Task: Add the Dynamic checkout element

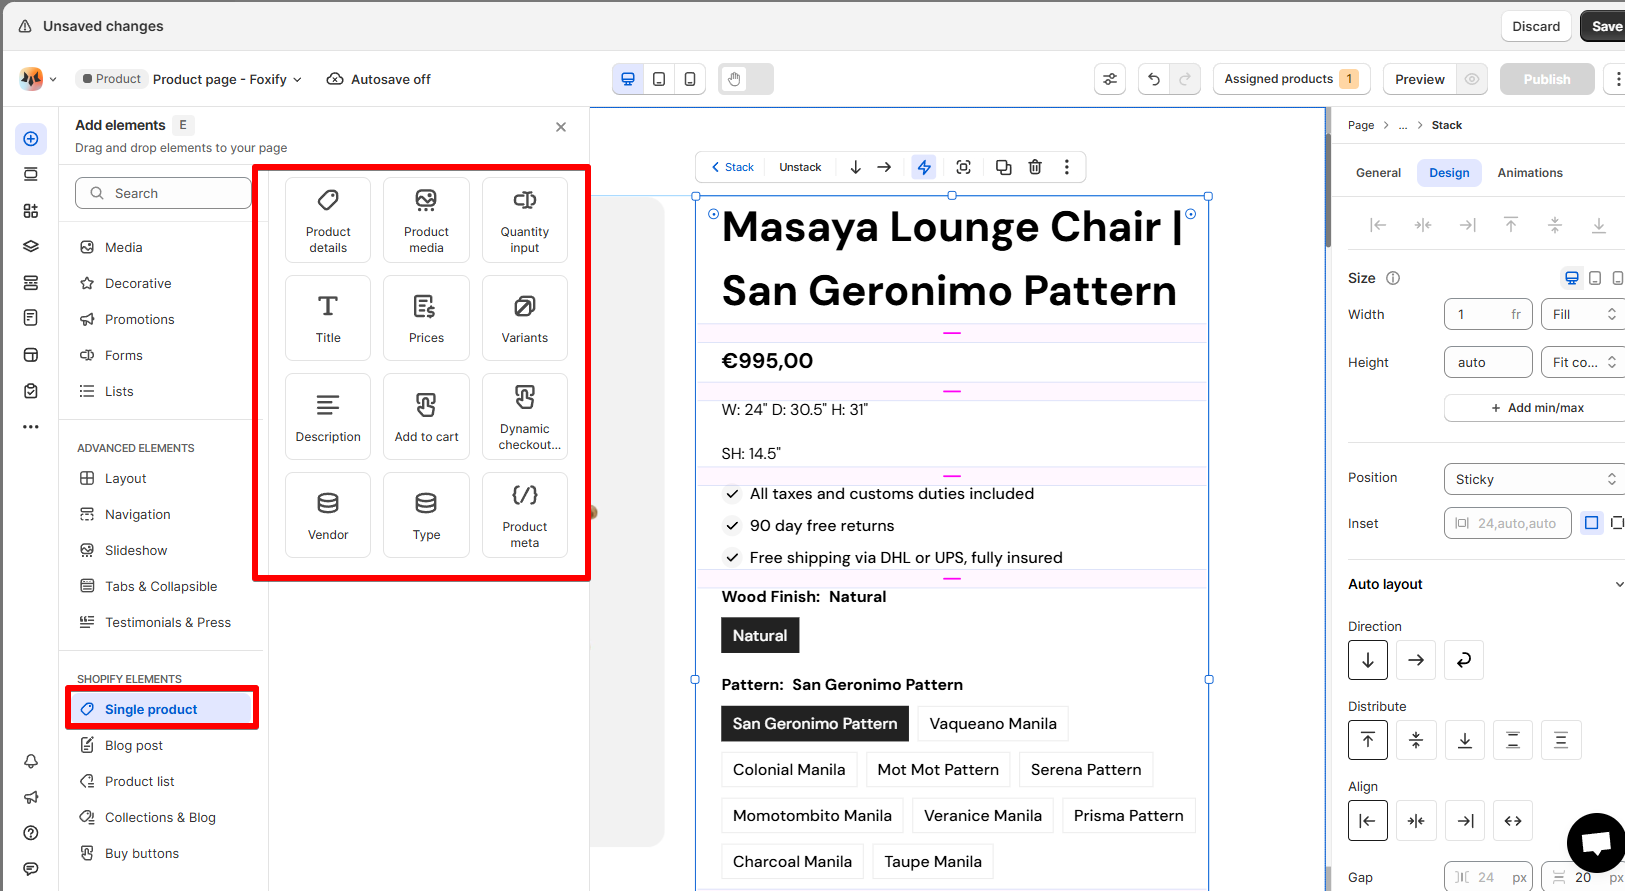Action: coord(525,417)
